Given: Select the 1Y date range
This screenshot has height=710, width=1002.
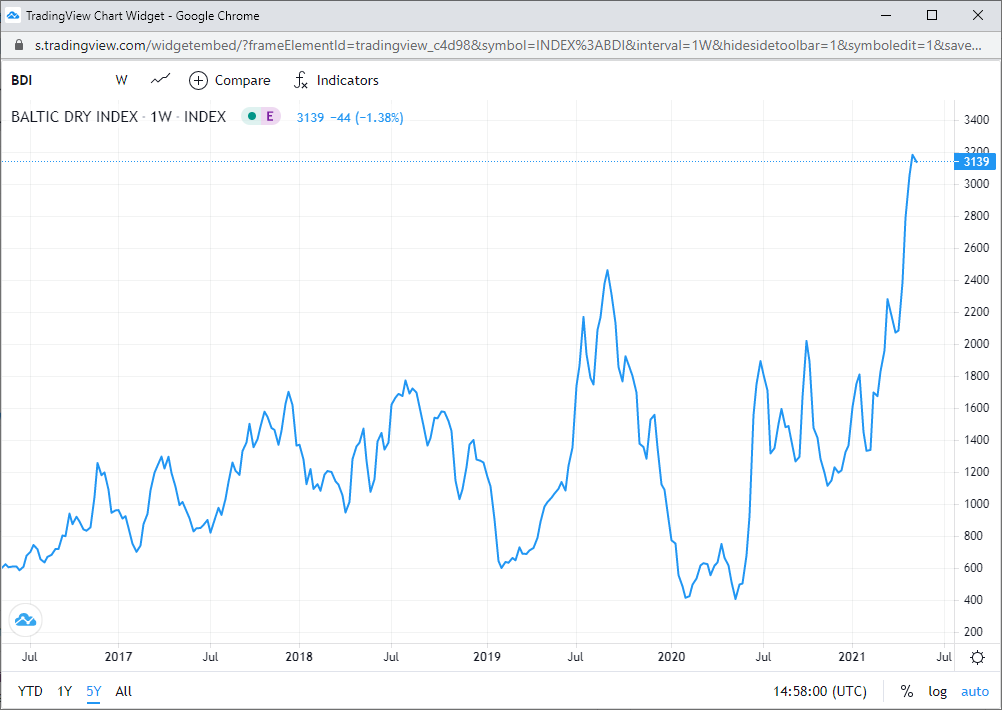Looking at the screenshot, I should (x=64, y=691).
